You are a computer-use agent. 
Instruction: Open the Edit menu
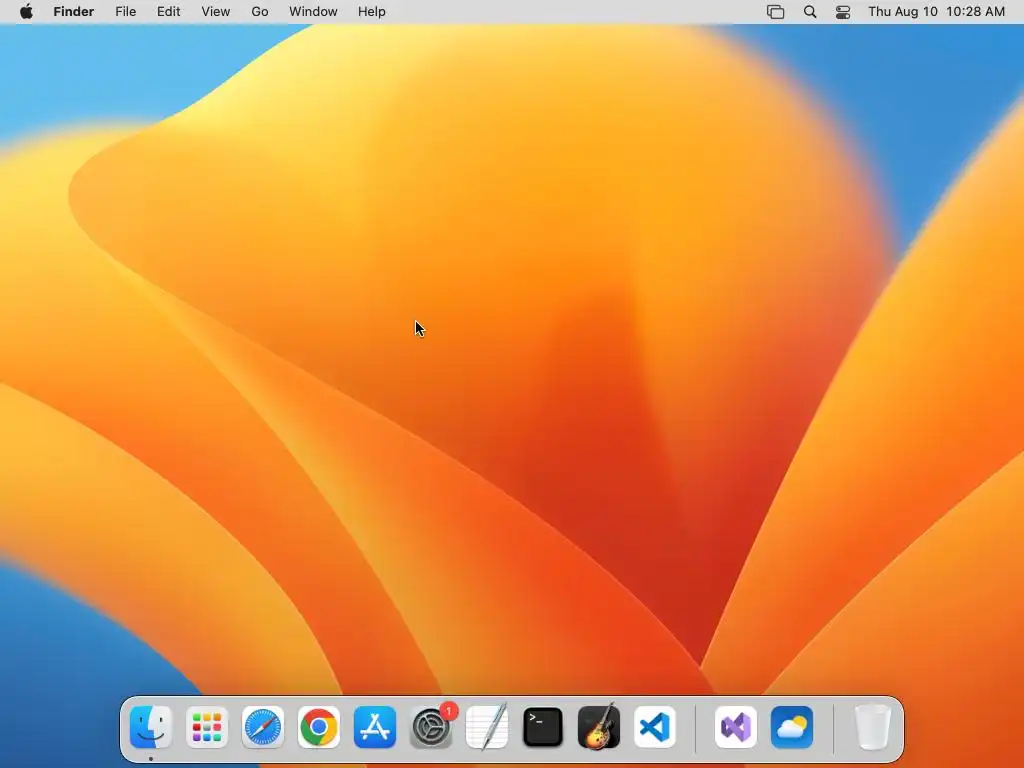tap(168, 12)
